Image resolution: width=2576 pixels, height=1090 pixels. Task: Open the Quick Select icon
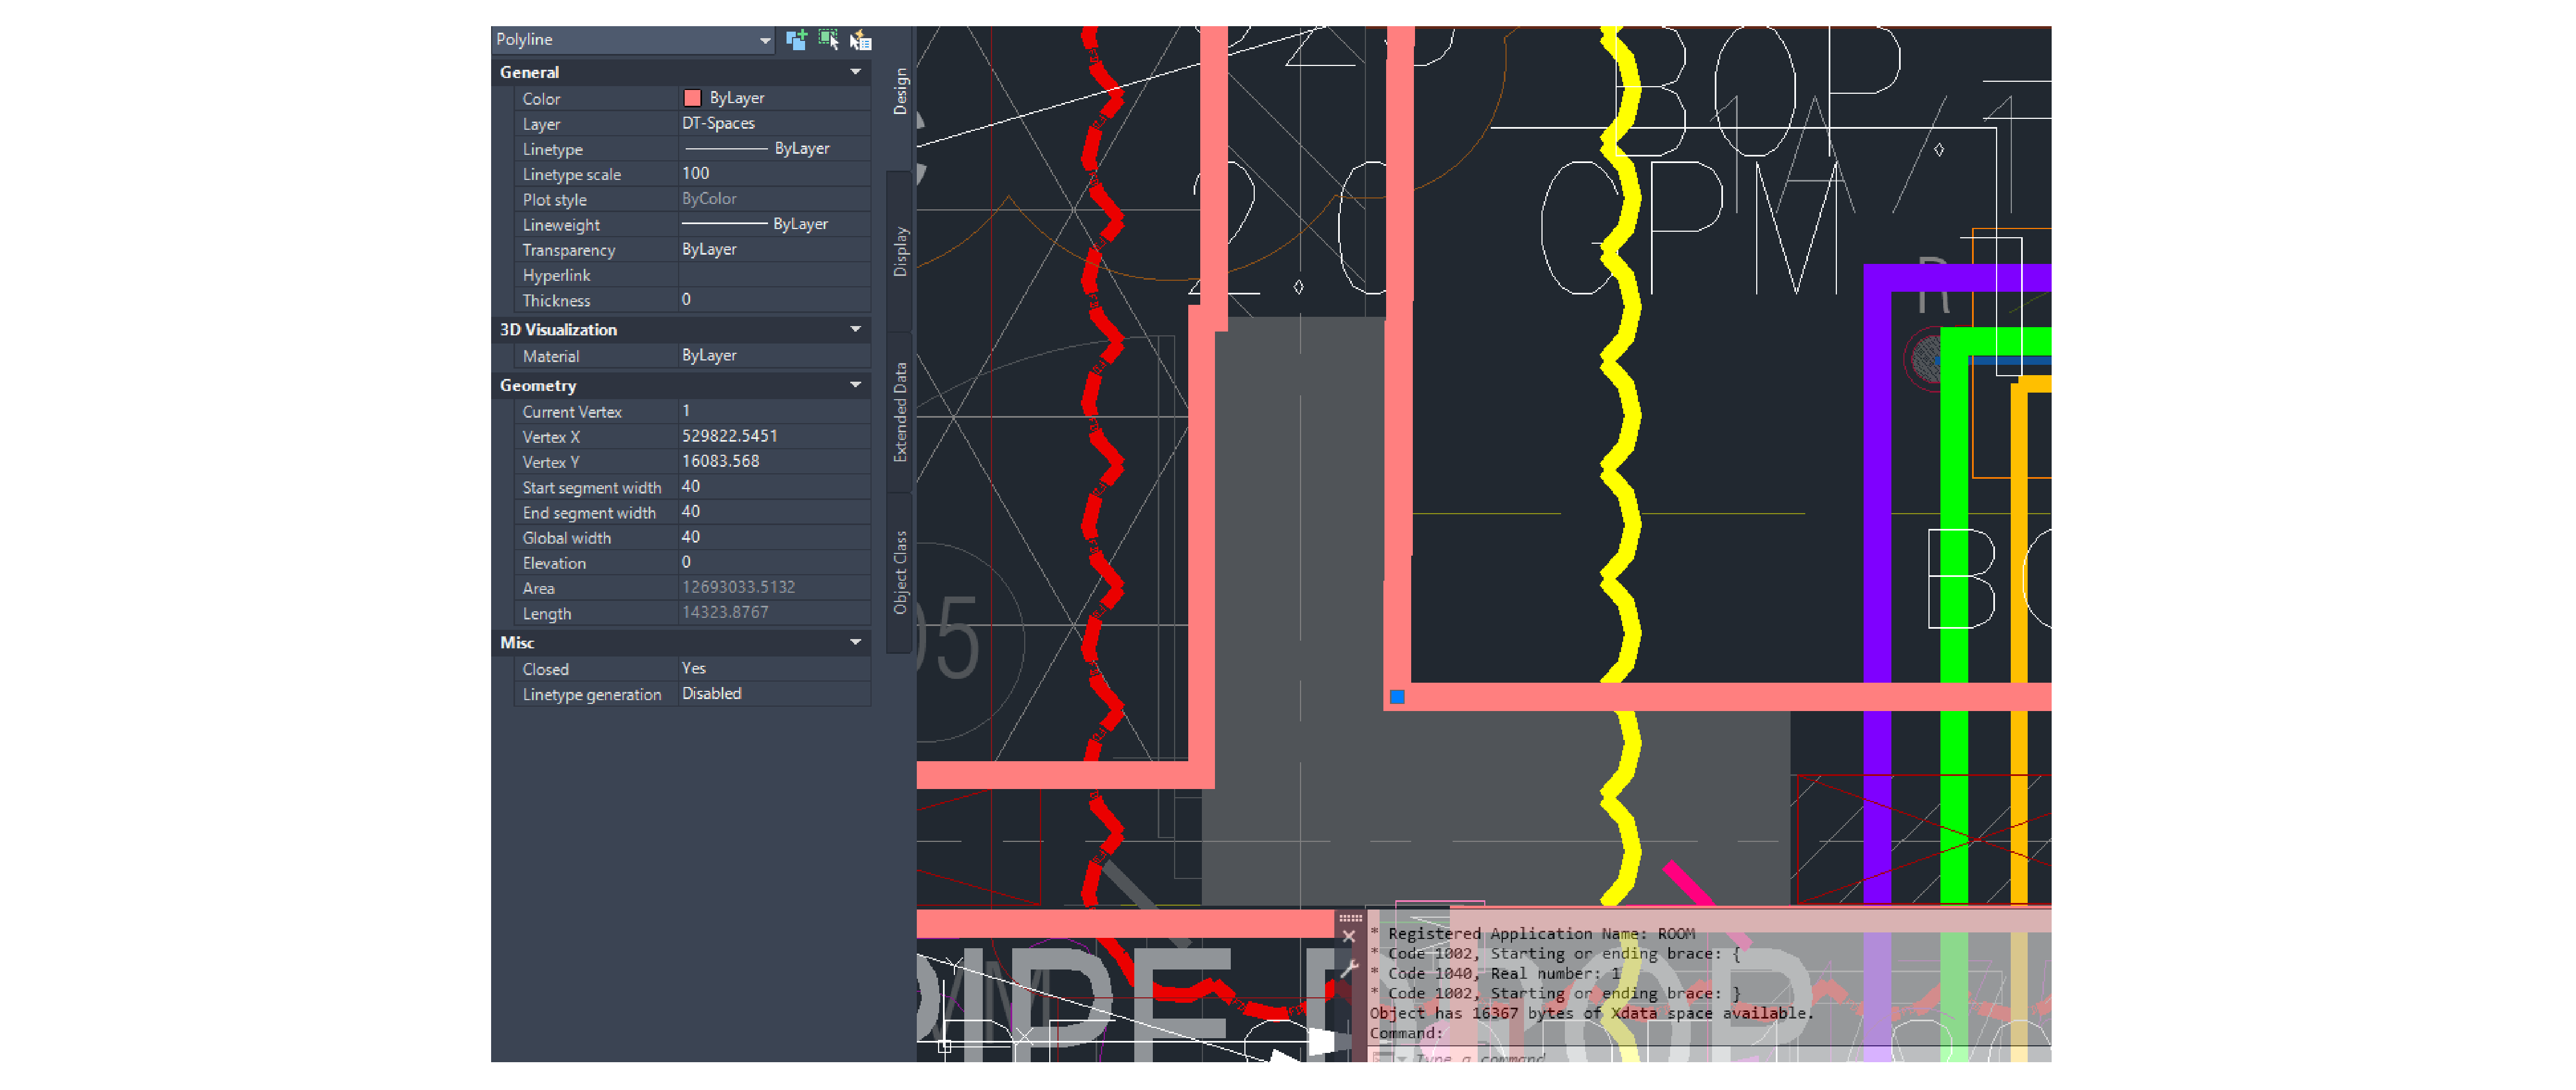pyautogui.click(x=861, y=40)
